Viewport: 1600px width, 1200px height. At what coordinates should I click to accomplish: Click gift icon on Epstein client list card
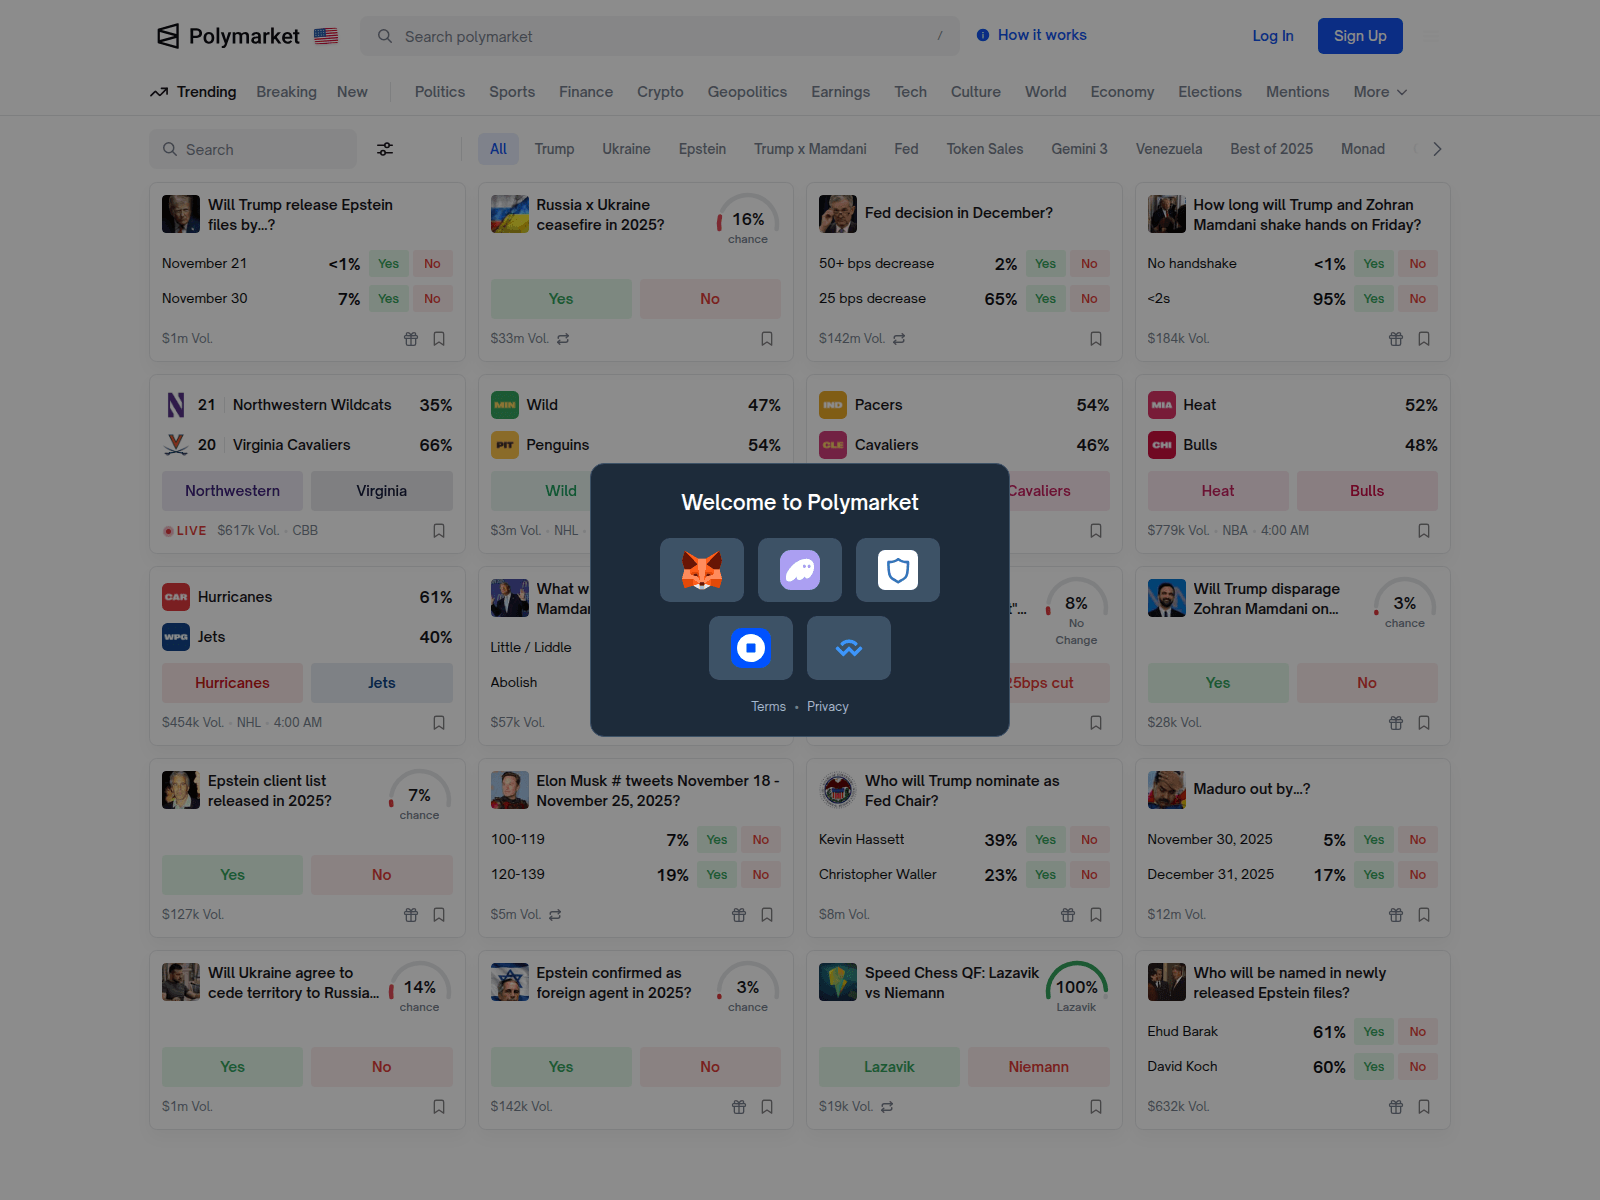click(411, 915)
